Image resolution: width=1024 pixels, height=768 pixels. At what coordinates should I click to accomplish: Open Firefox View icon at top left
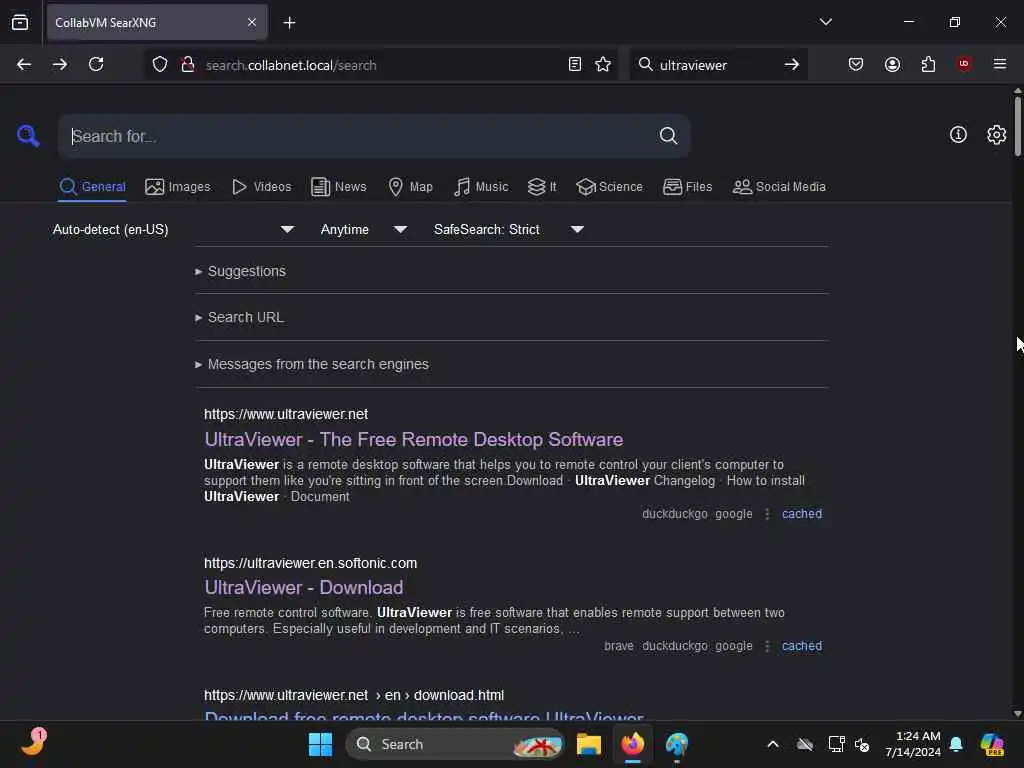(20, 23)
